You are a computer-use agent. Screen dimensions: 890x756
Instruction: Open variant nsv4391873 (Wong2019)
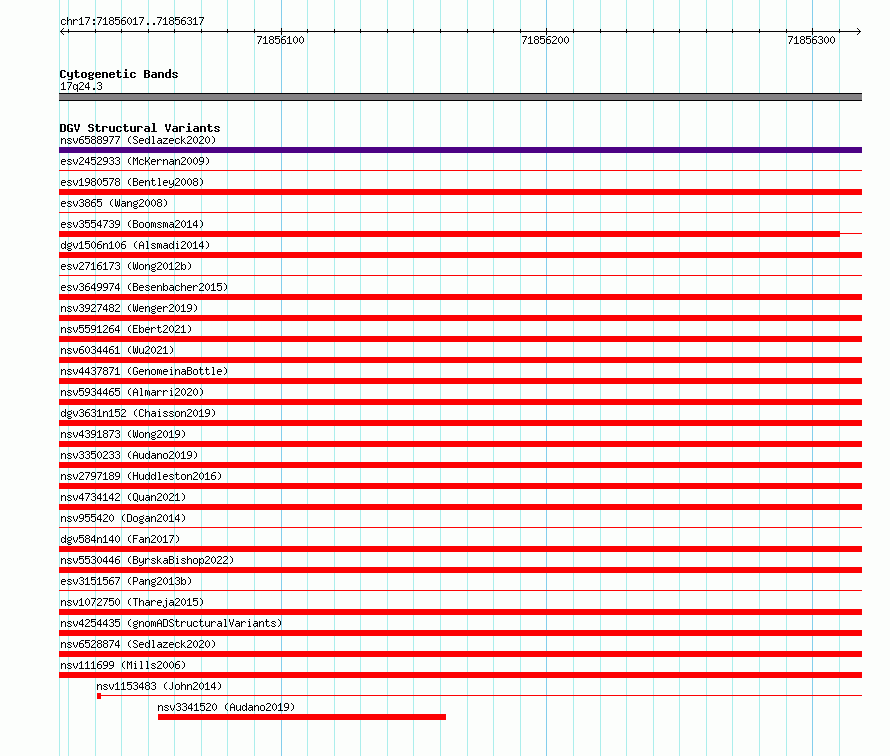(x=123, y=434)
